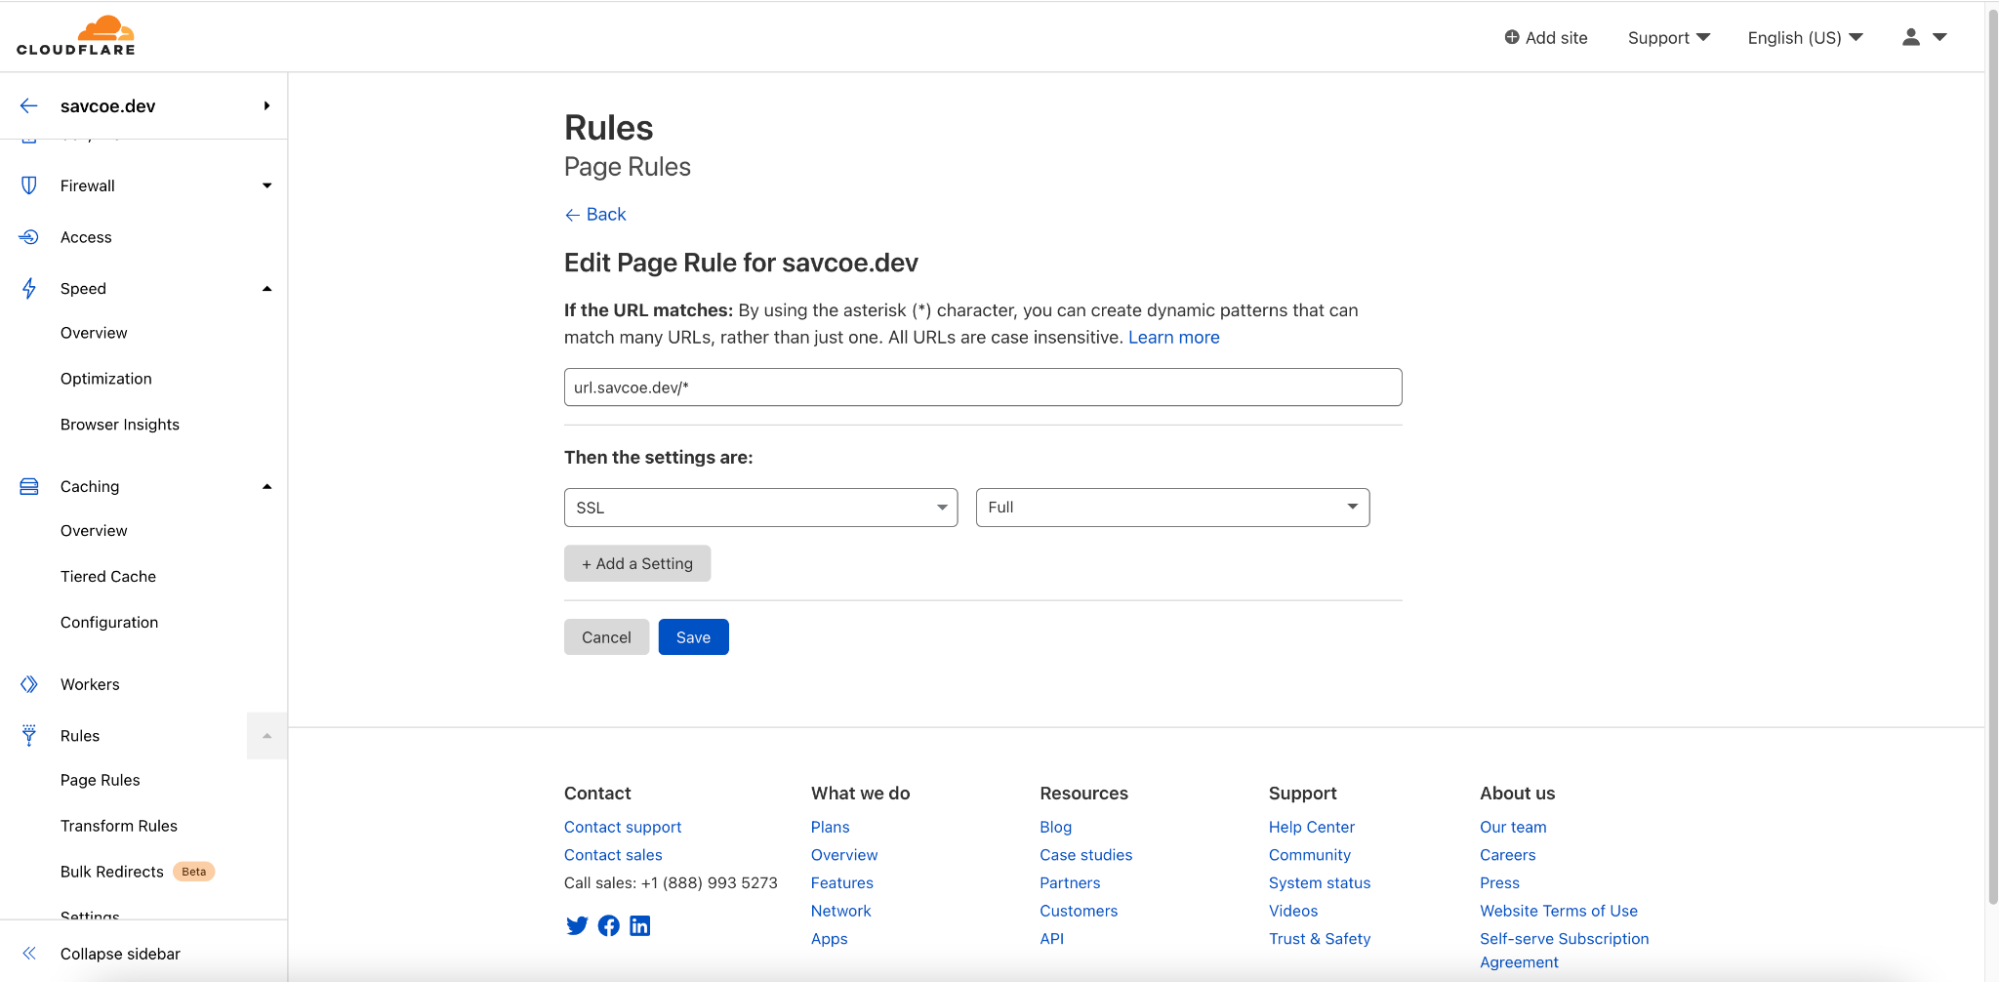This screenshot has height=982, width=1999.
Task: Click the Access icon in sidebar
Action: (29, 237)
